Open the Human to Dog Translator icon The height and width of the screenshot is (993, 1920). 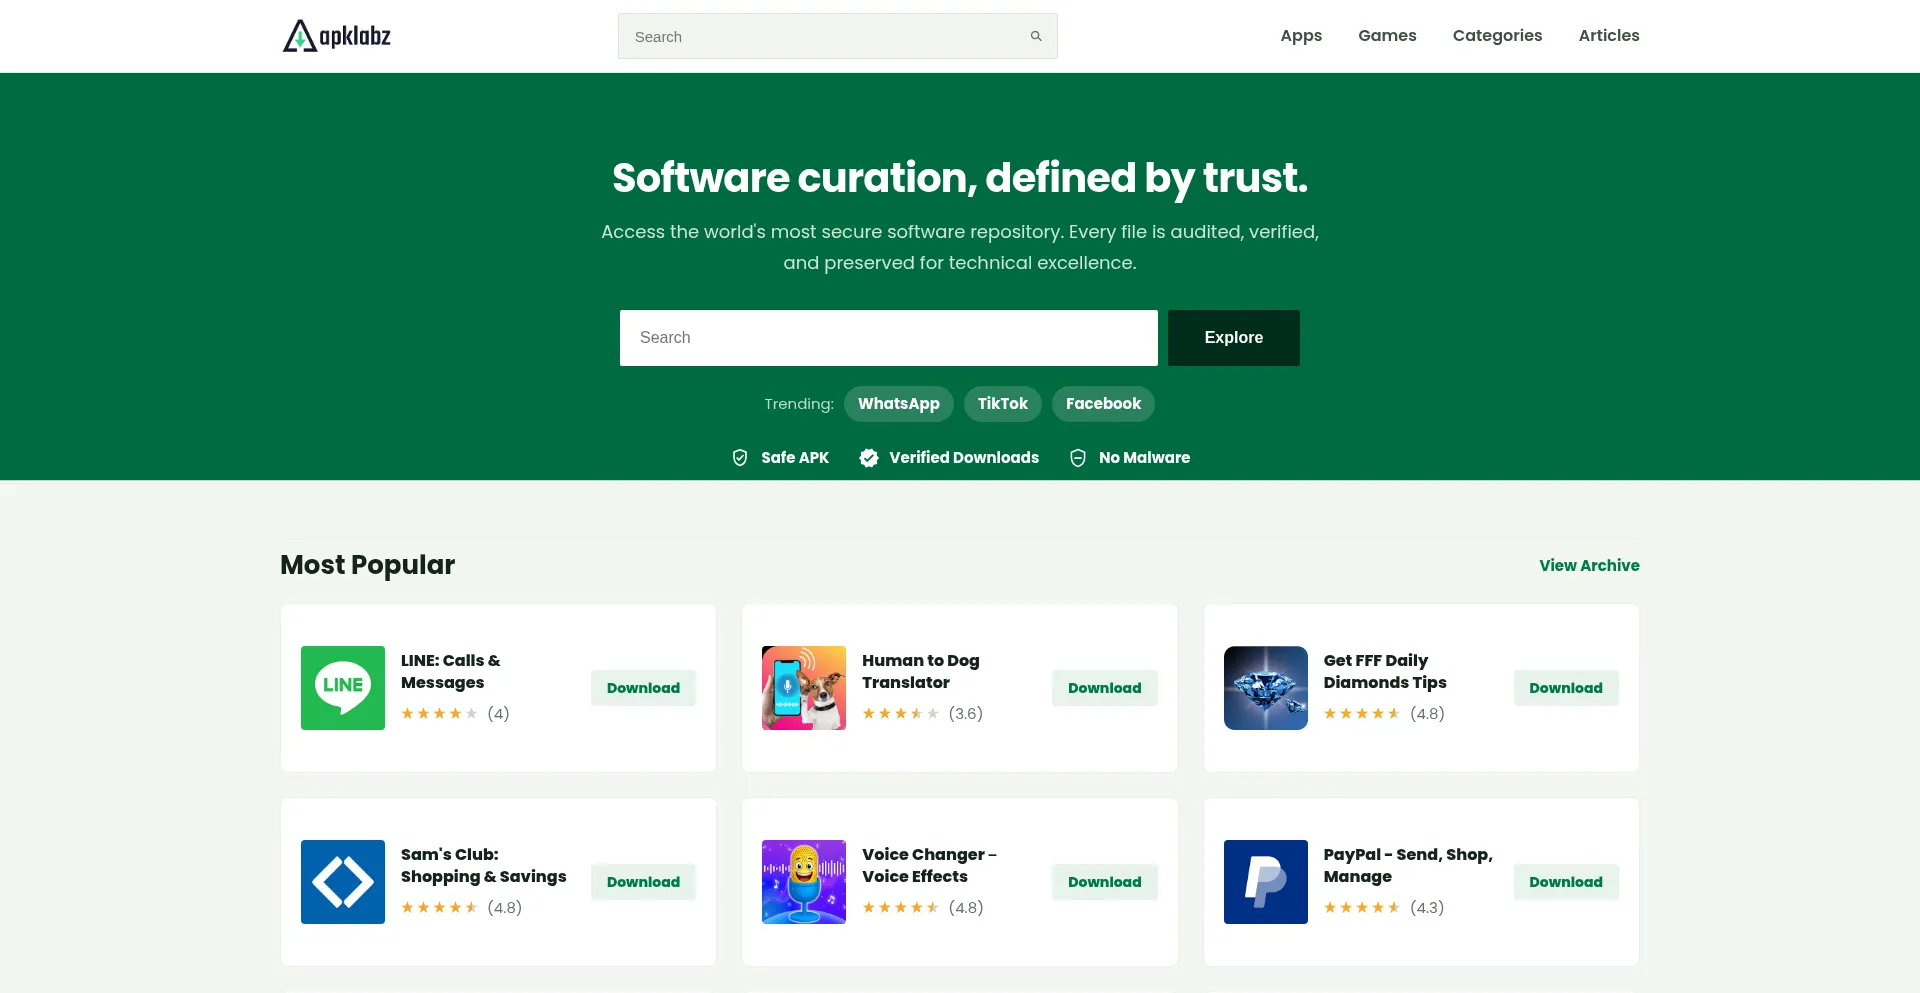[804, 688]
